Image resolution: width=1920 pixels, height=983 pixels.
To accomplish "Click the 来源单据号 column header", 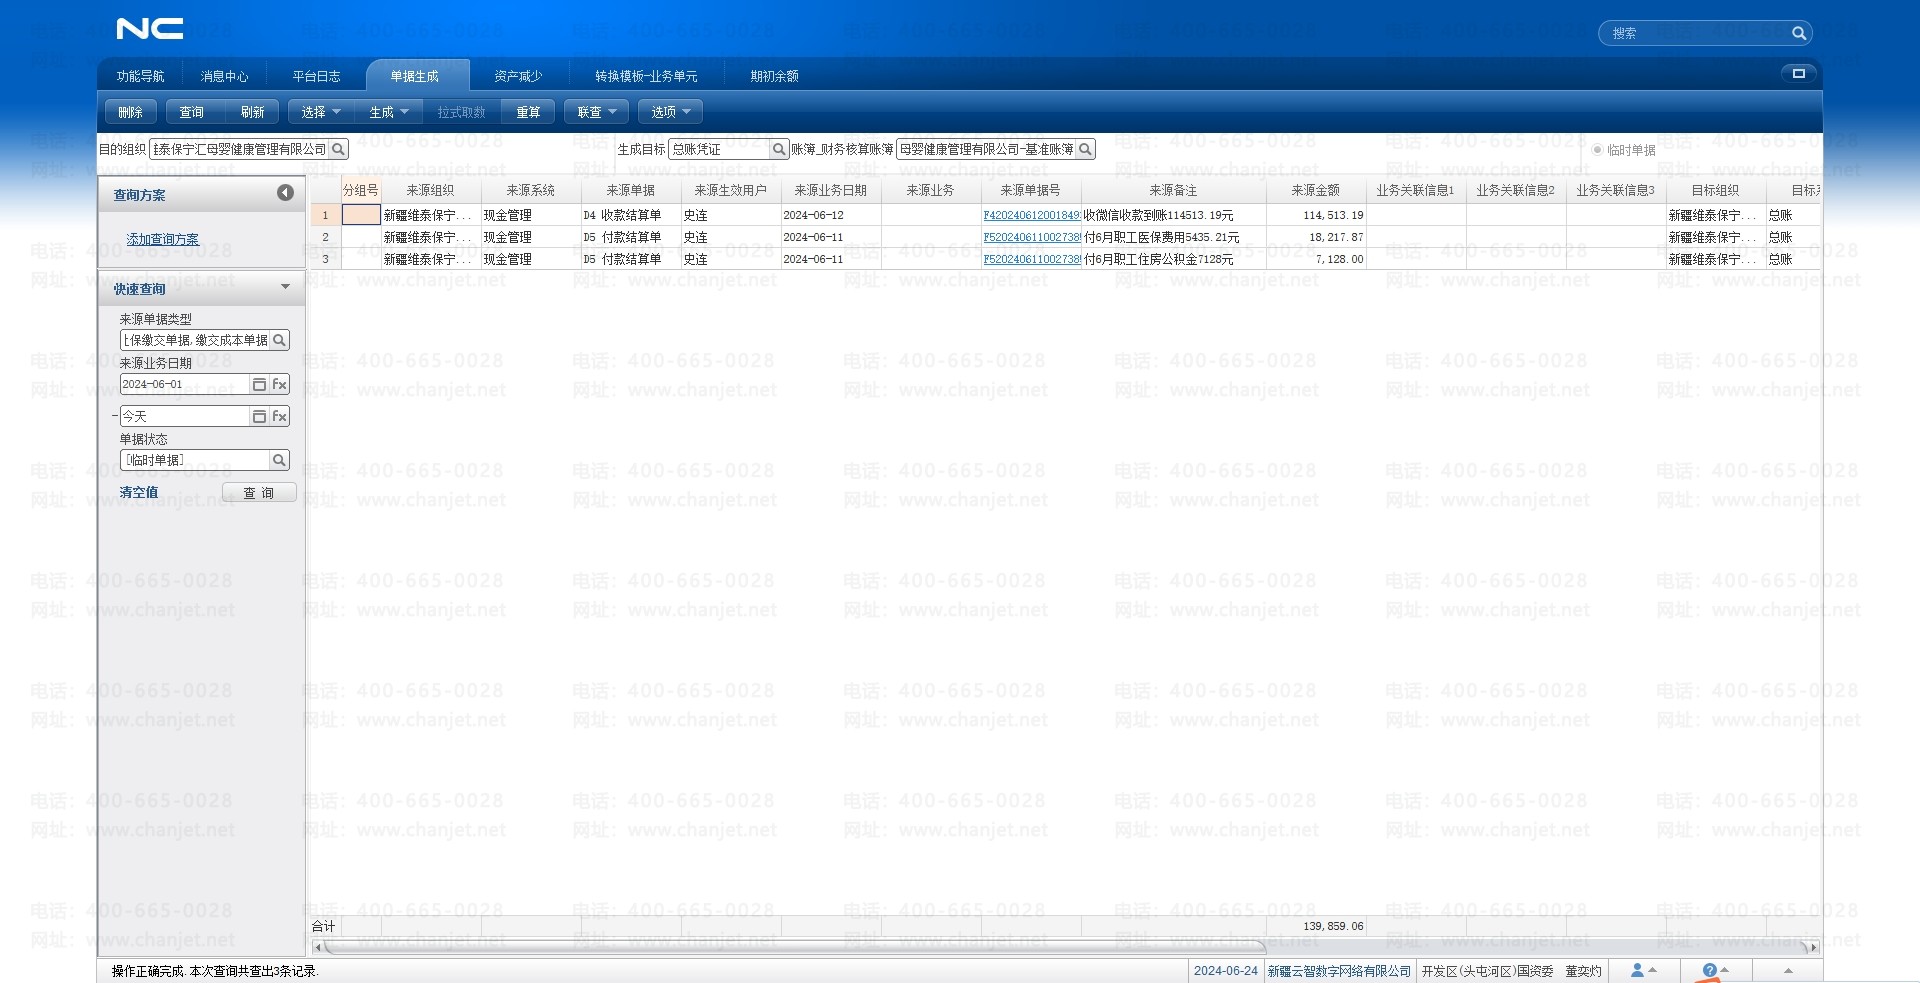I will 1031,190.
